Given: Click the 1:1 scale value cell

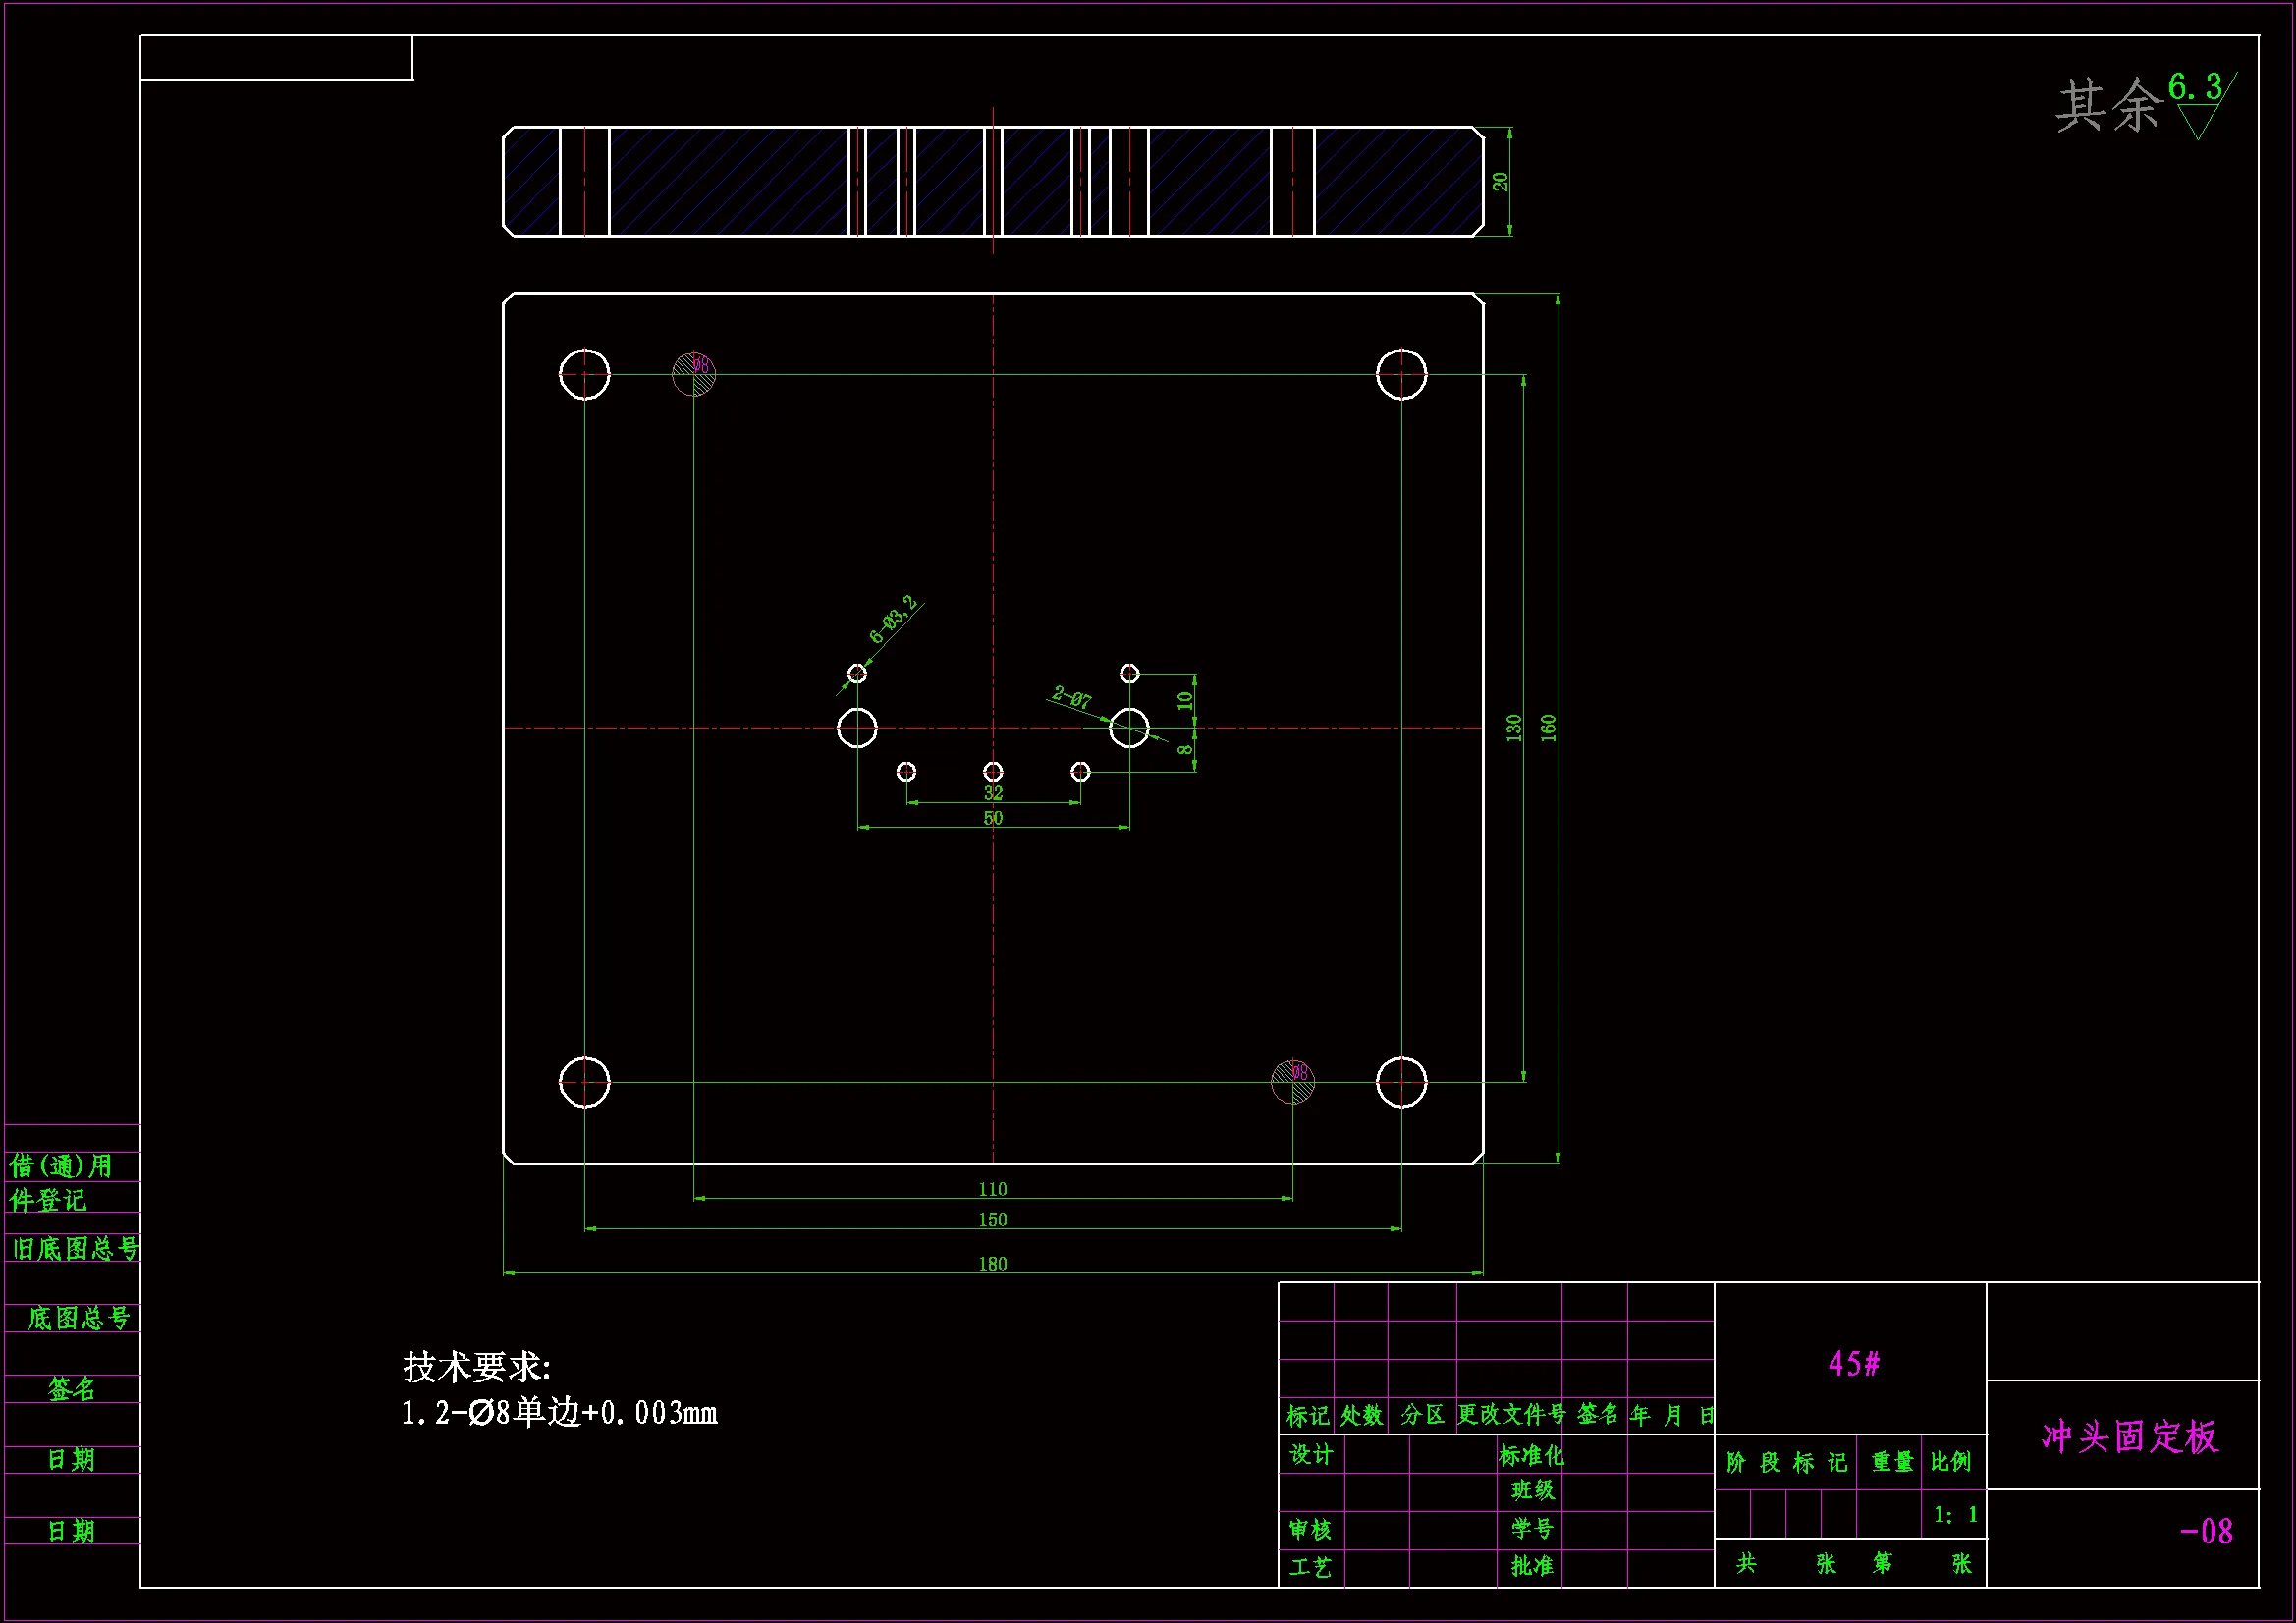Looking at the screenshot, I should [1955, 1515].
